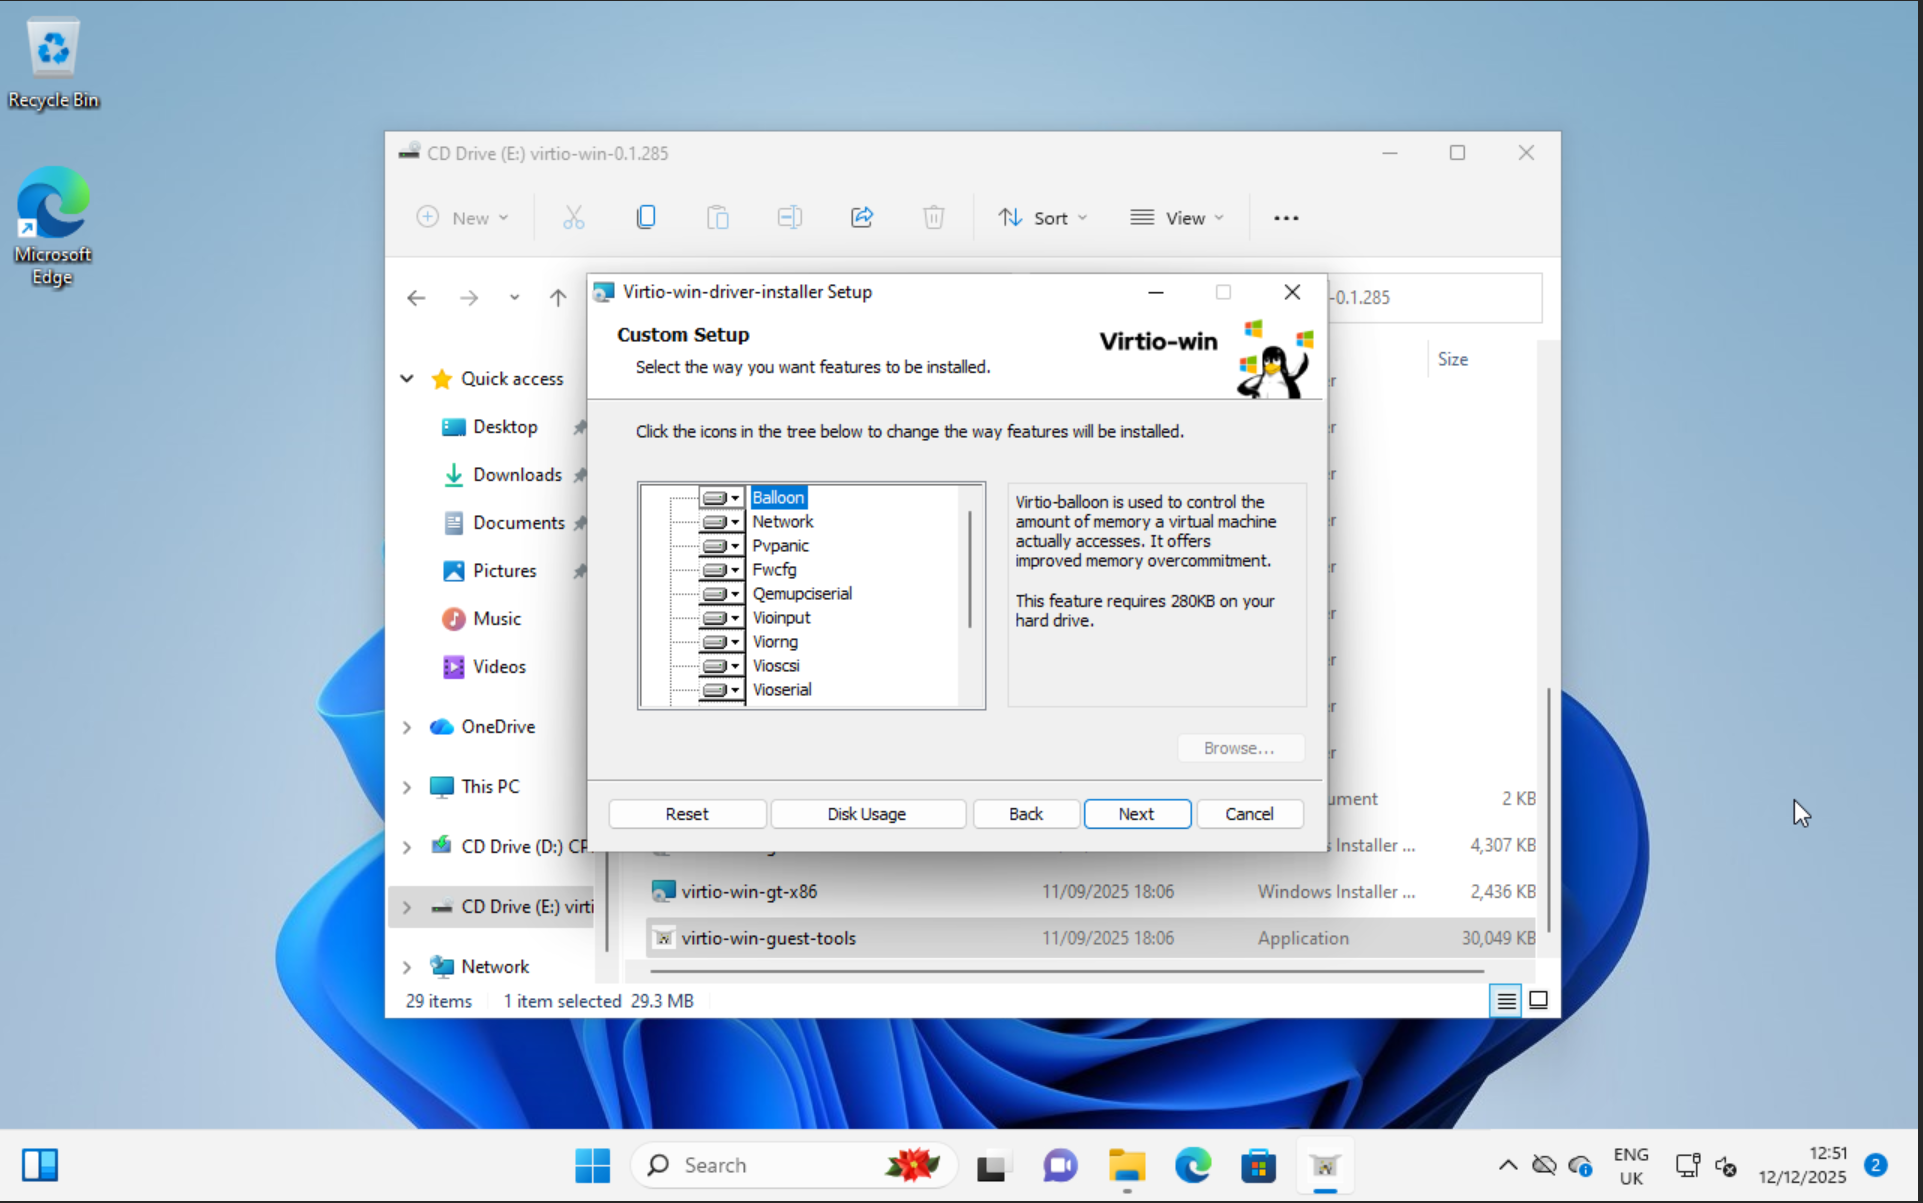
Task: Click the Copy icon in Explorer toolbar
Action: (x=646, y=217)
